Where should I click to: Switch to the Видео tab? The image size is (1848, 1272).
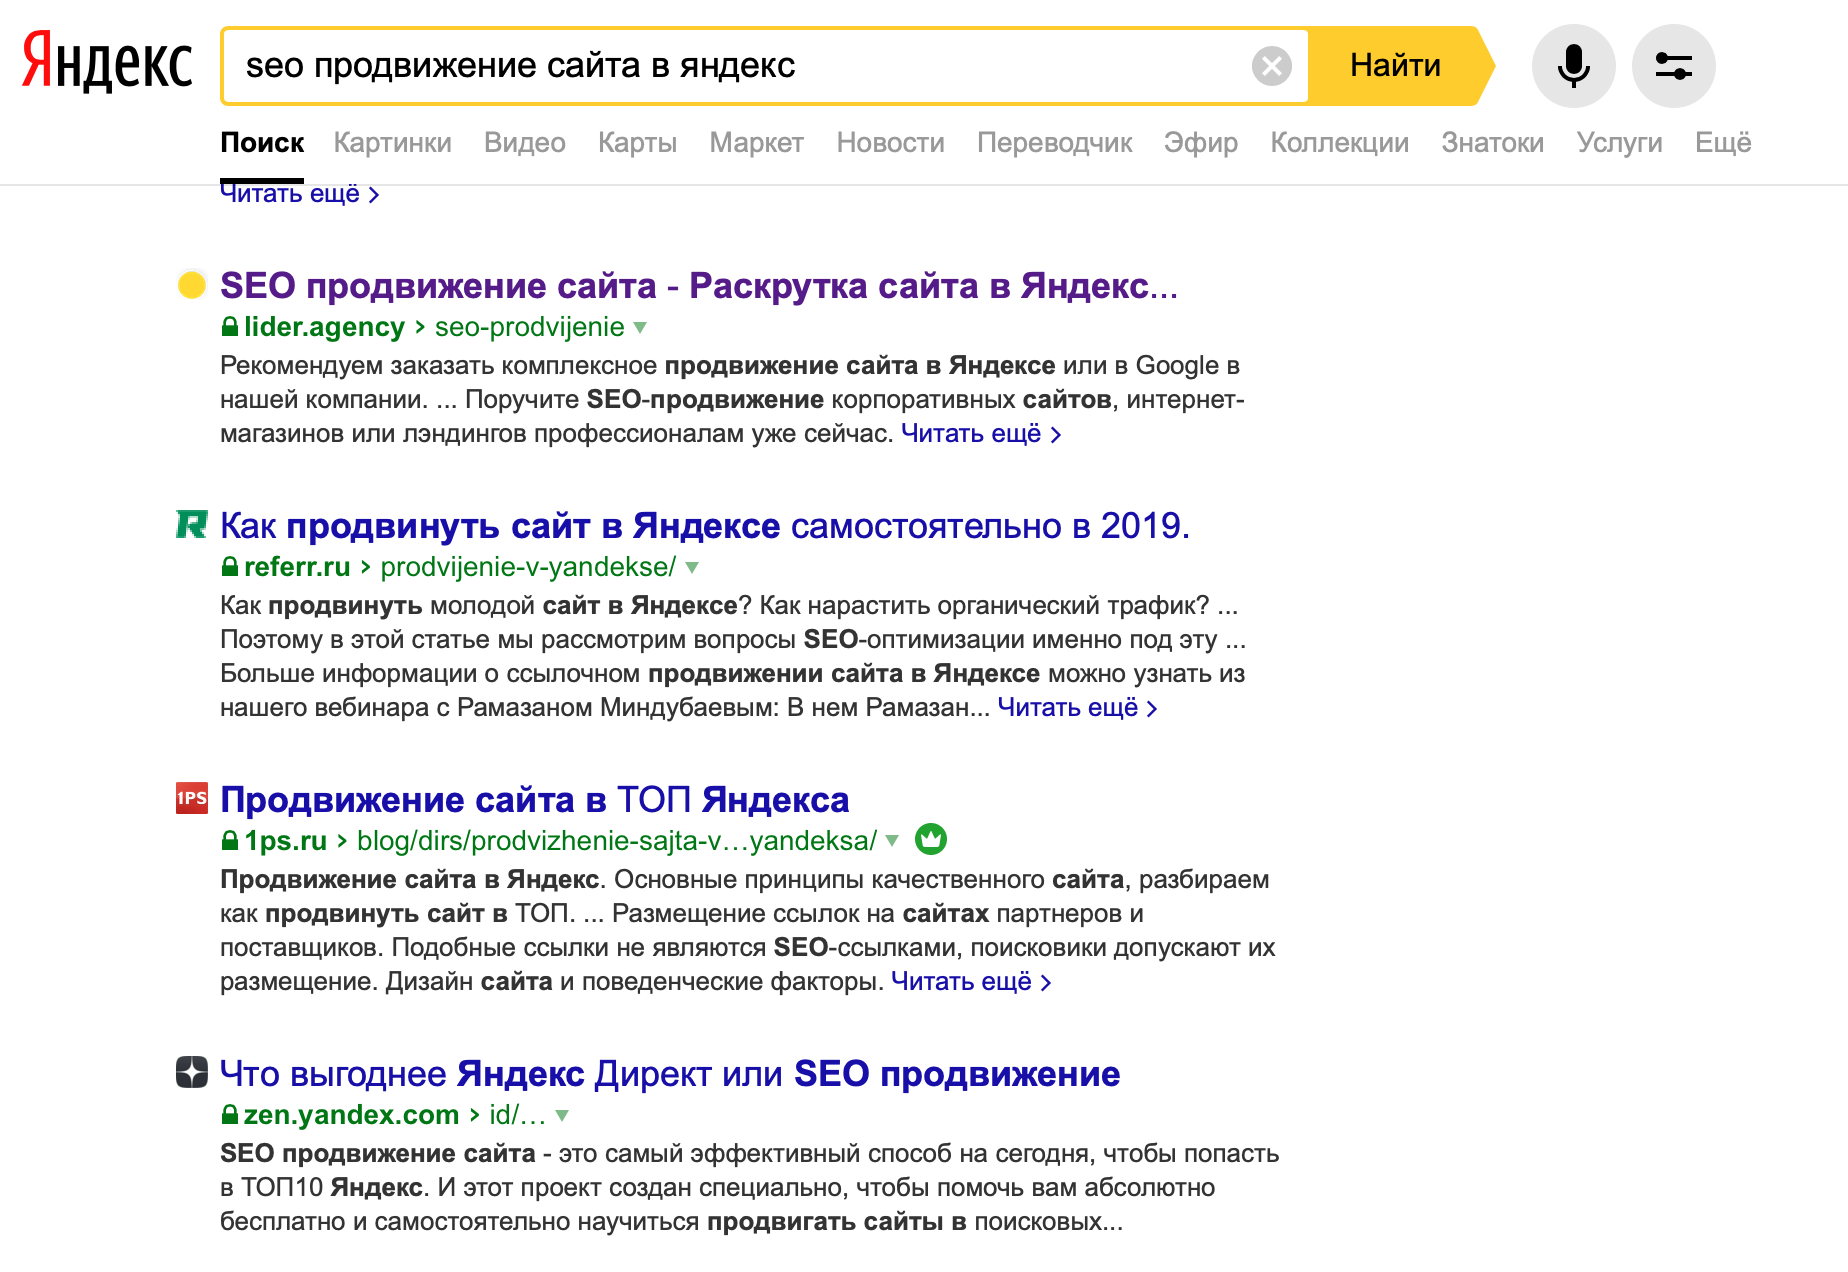pyautogui.click(x=524, y=143)
